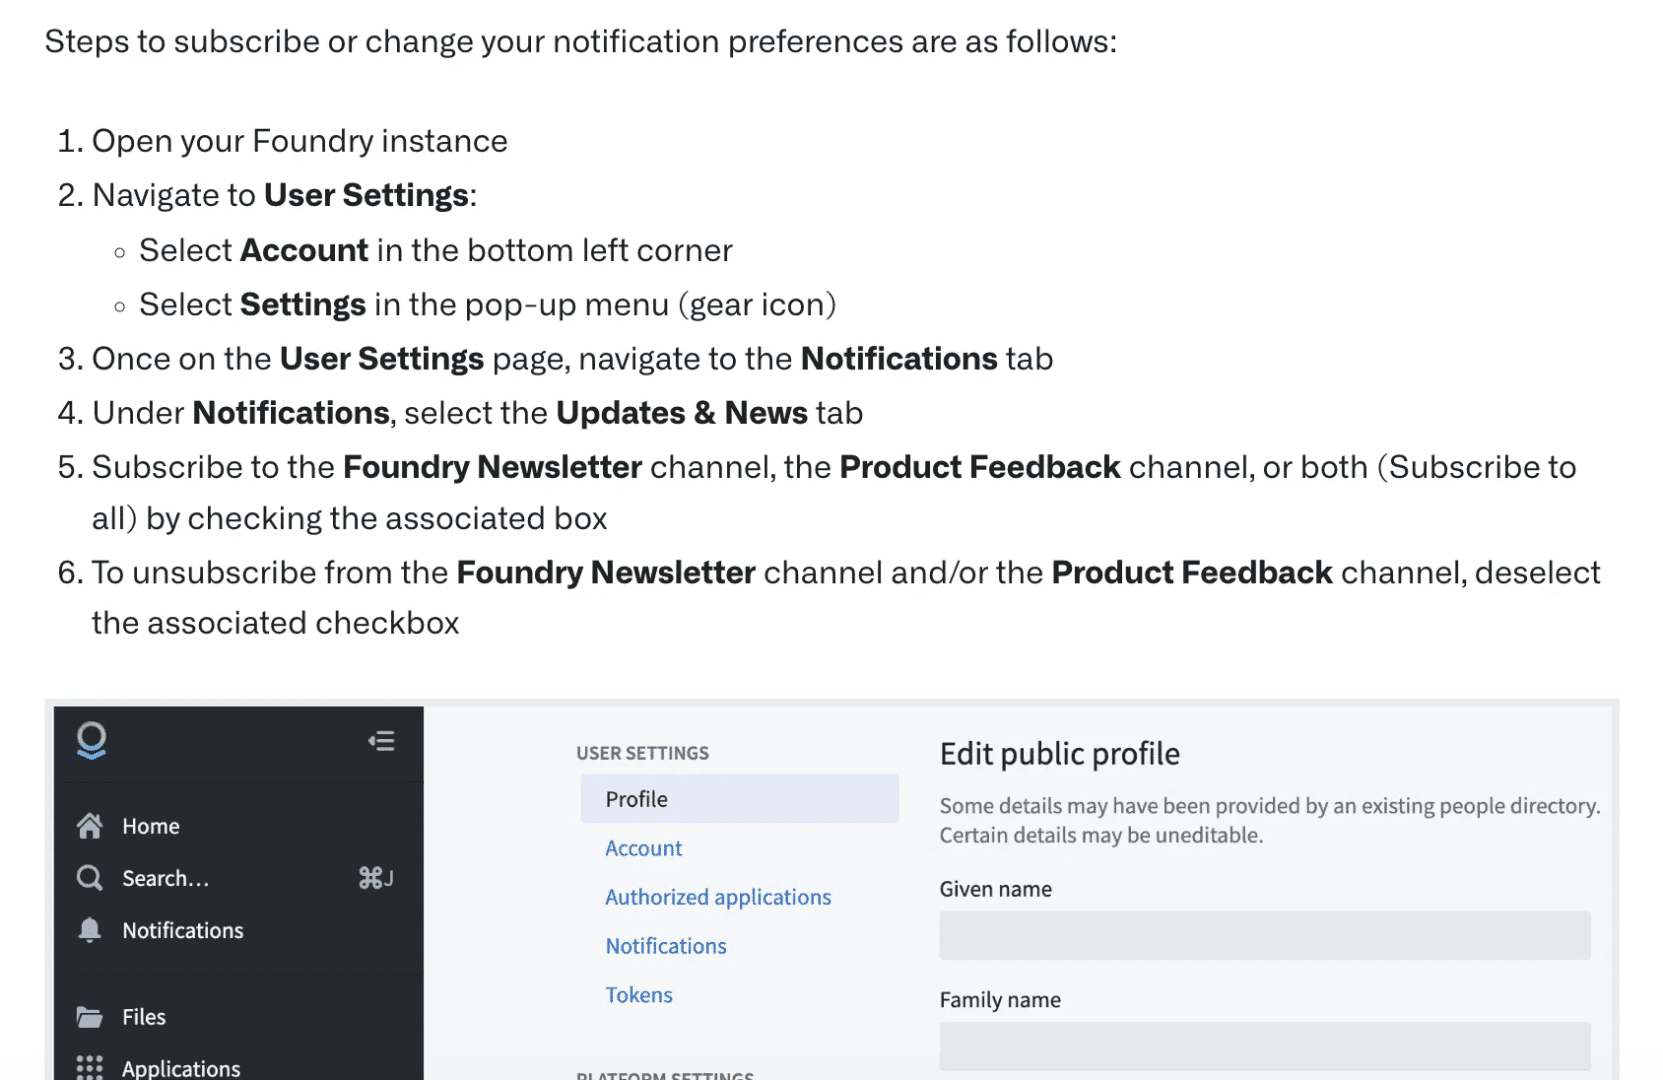The width and height of the screenshot is (1663, 1080).
Task: Click the 'USER SETTINGS' section header
Action: pyautogui.click(x=642, y=753)
